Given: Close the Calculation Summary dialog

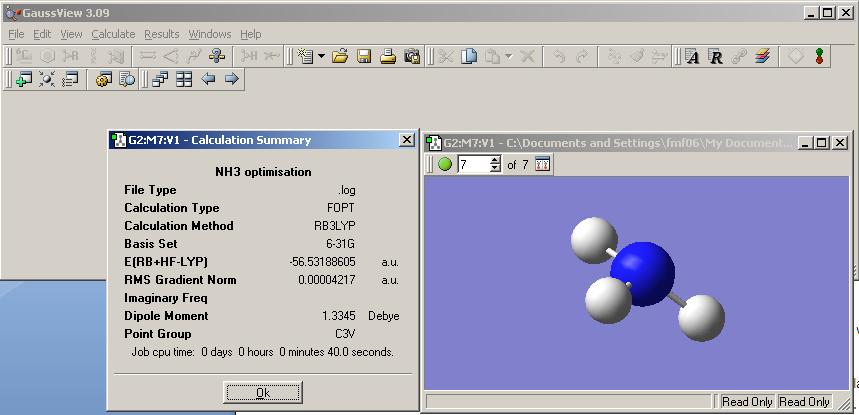Looking at the screenshot, I should point(406,140).
